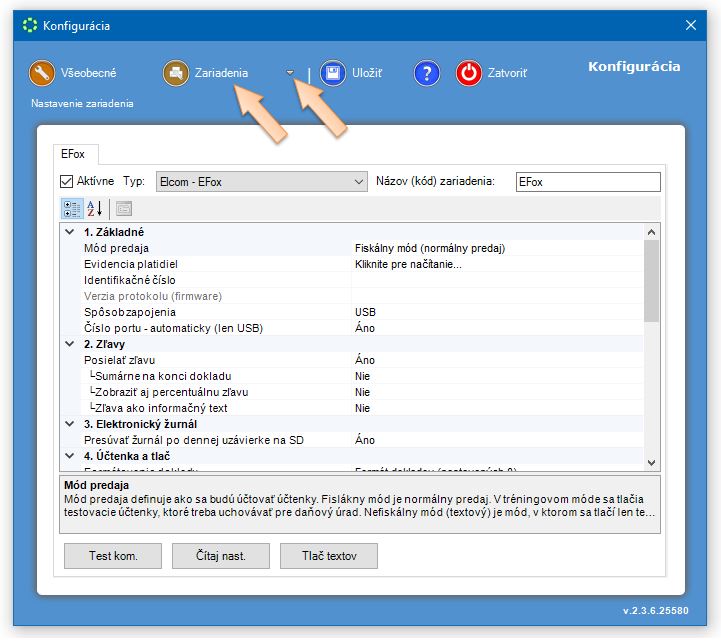Viewport: 721px width, 642px height.
Task: Collapse the 1. Základné category
Action: (69, 232)
